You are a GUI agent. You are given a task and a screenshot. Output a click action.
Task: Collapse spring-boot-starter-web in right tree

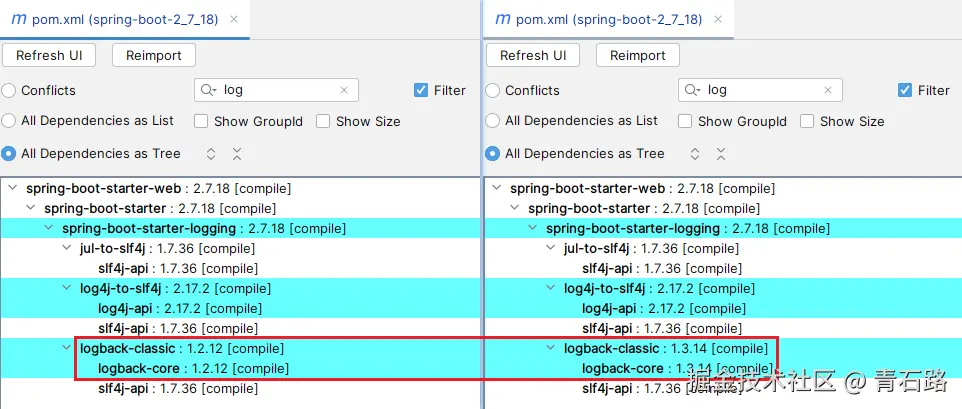497,188
